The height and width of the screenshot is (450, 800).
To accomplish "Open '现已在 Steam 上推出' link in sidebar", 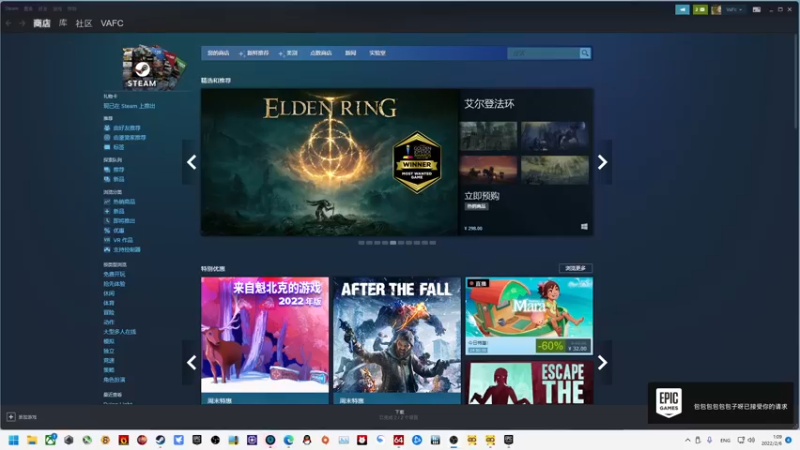I will 129,106.
